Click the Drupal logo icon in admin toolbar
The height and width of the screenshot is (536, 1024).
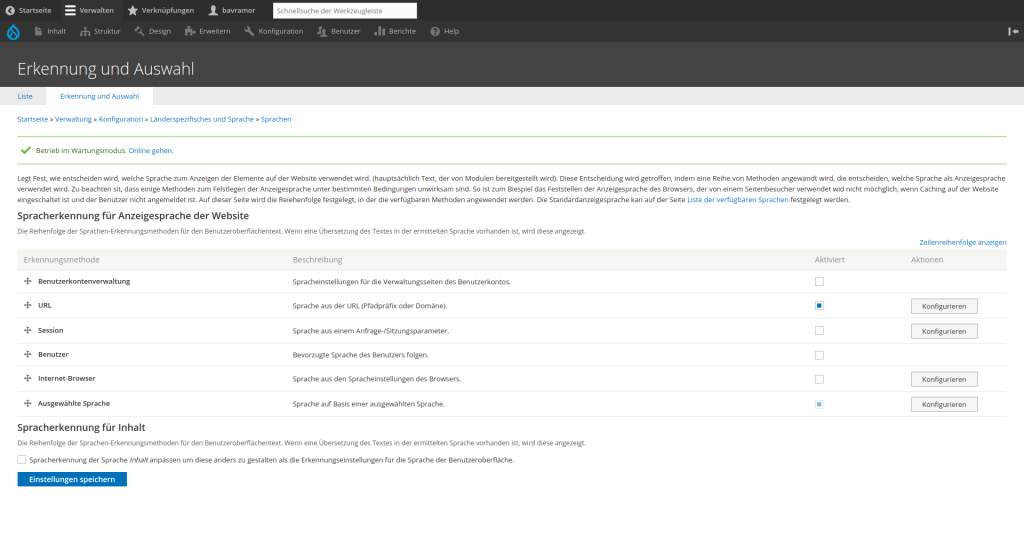click(13, 31)
